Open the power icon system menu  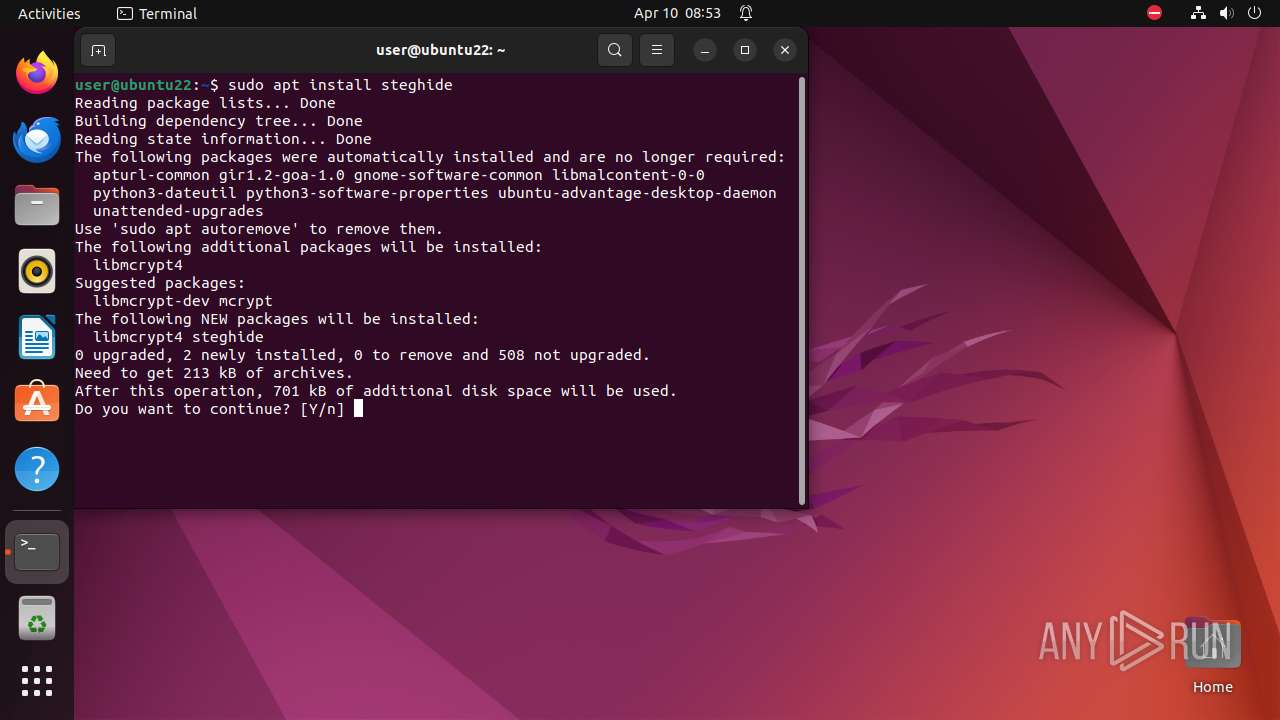1255,13
